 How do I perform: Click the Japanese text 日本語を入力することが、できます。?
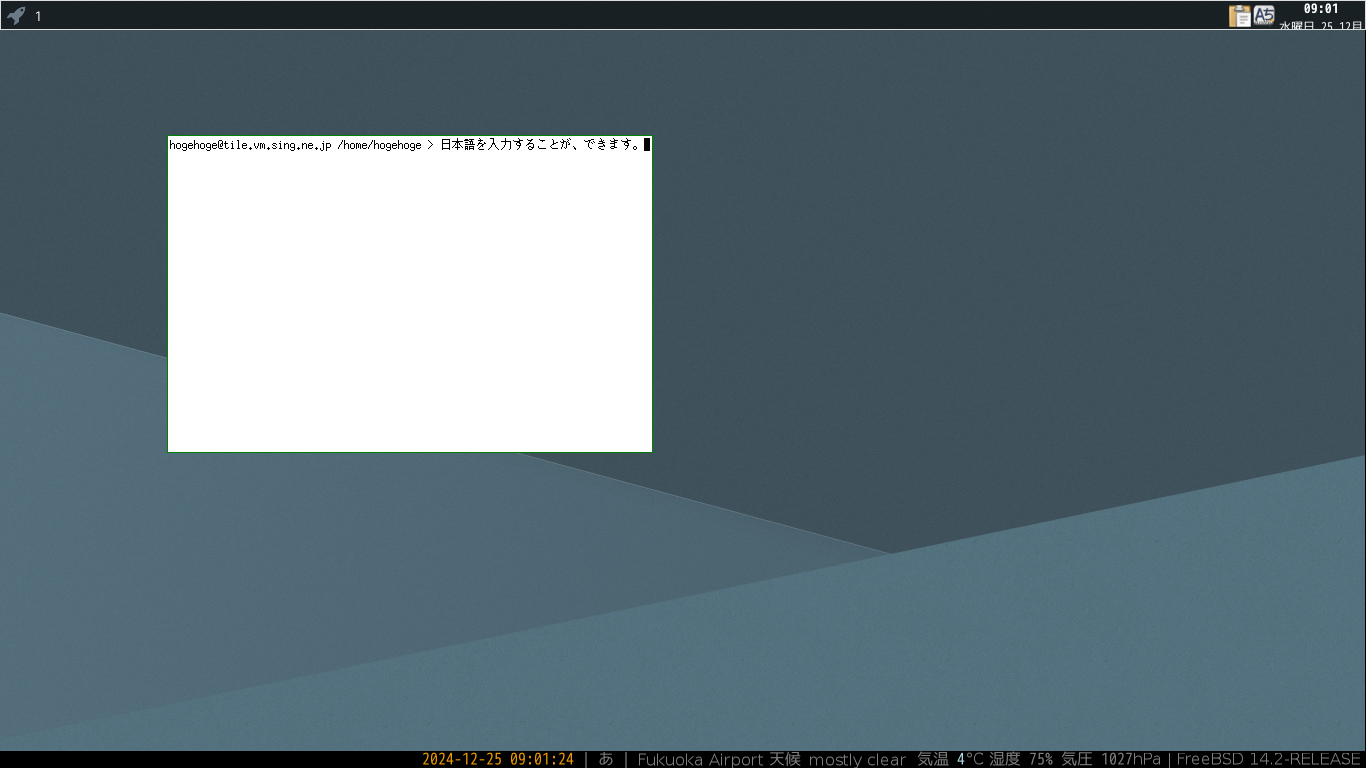click(540, 145)
